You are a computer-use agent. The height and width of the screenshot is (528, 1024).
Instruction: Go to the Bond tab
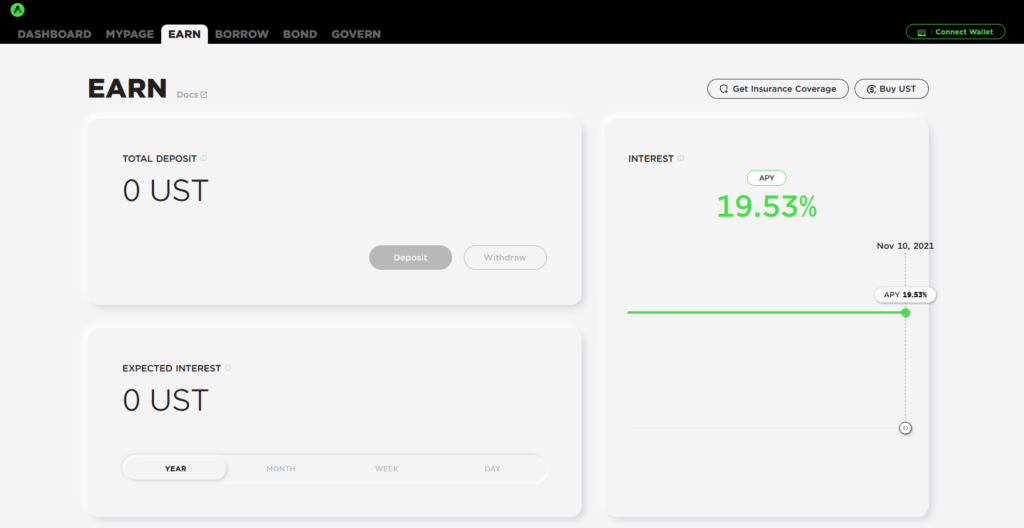pyautogui.click(x=300, y=34)
